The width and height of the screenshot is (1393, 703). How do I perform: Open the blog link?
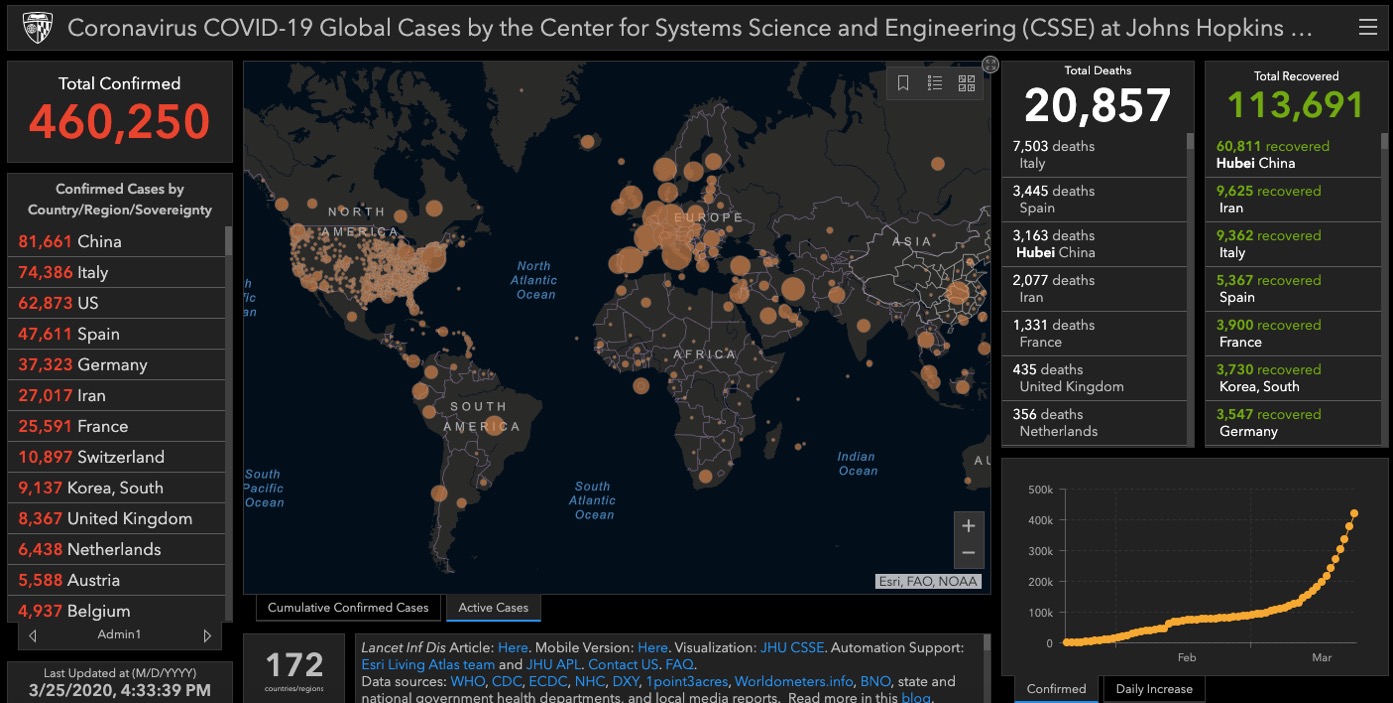coord(915,697)
